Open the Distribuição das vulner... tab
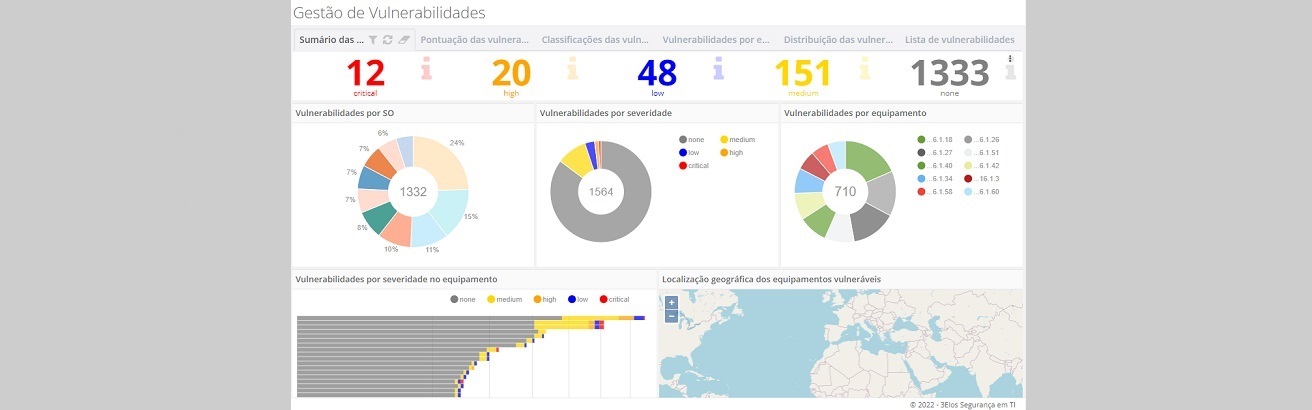Viewport: 1312px width, 410px height. coord(838,40)
